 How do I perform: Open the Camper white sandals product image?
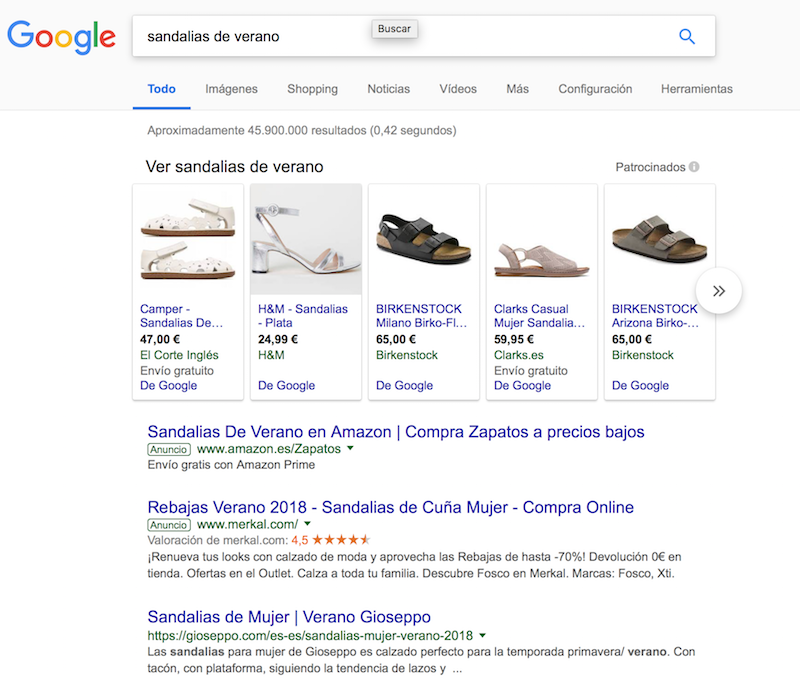point(188,239)
